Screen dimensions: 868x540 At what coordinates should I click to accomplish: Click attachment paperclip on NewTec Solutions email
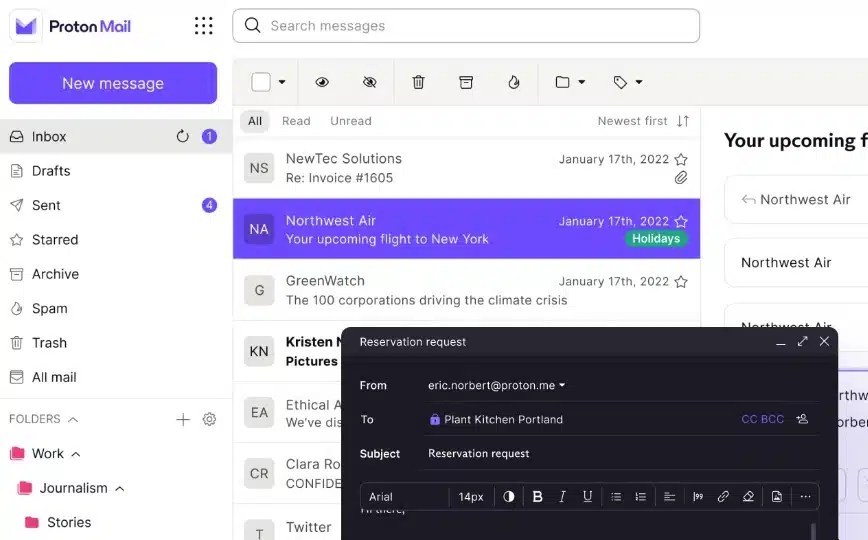tap(681, 178)
